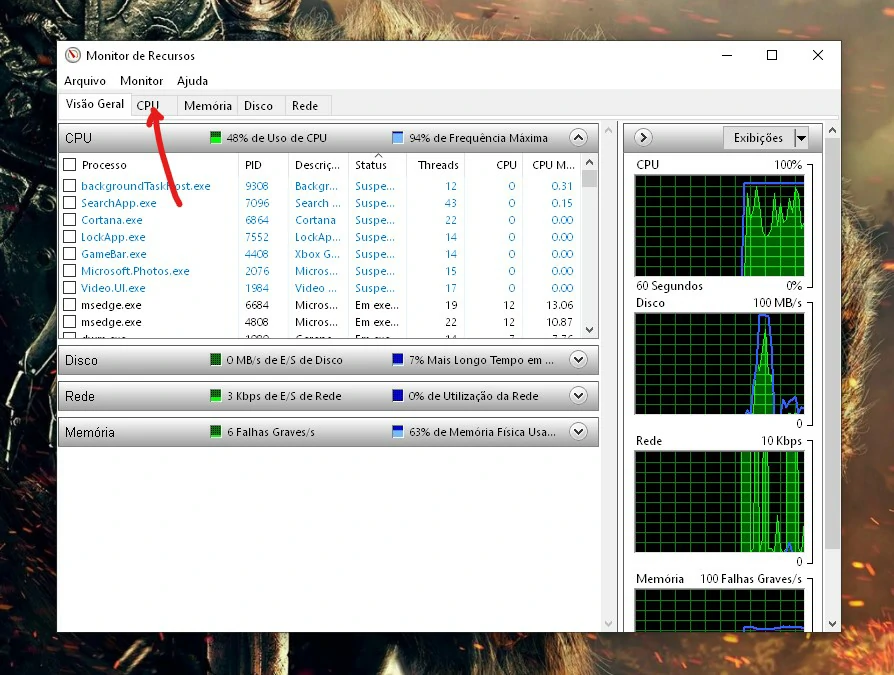
Task: Sort by CPU M... column header
Action: [x=552, y=165]
